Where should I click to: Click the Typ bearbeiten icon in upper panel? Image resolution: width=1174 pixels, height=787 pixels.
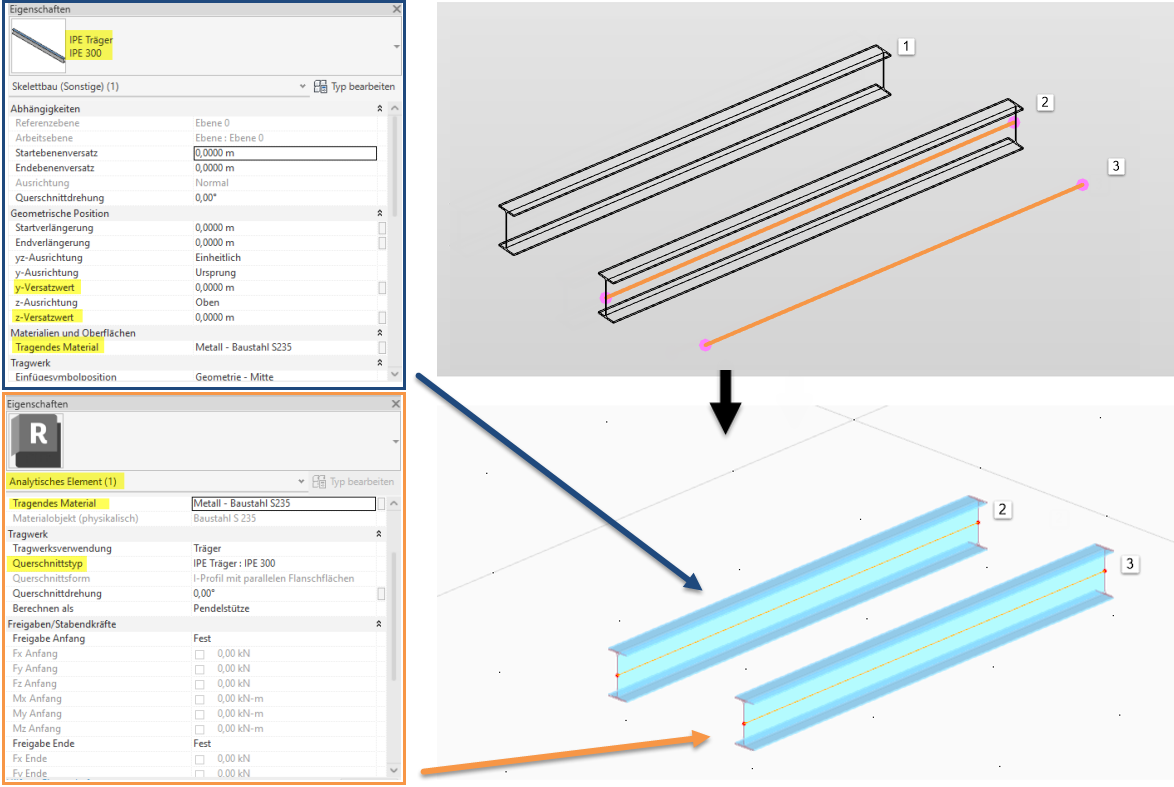(x=320, y=86)
